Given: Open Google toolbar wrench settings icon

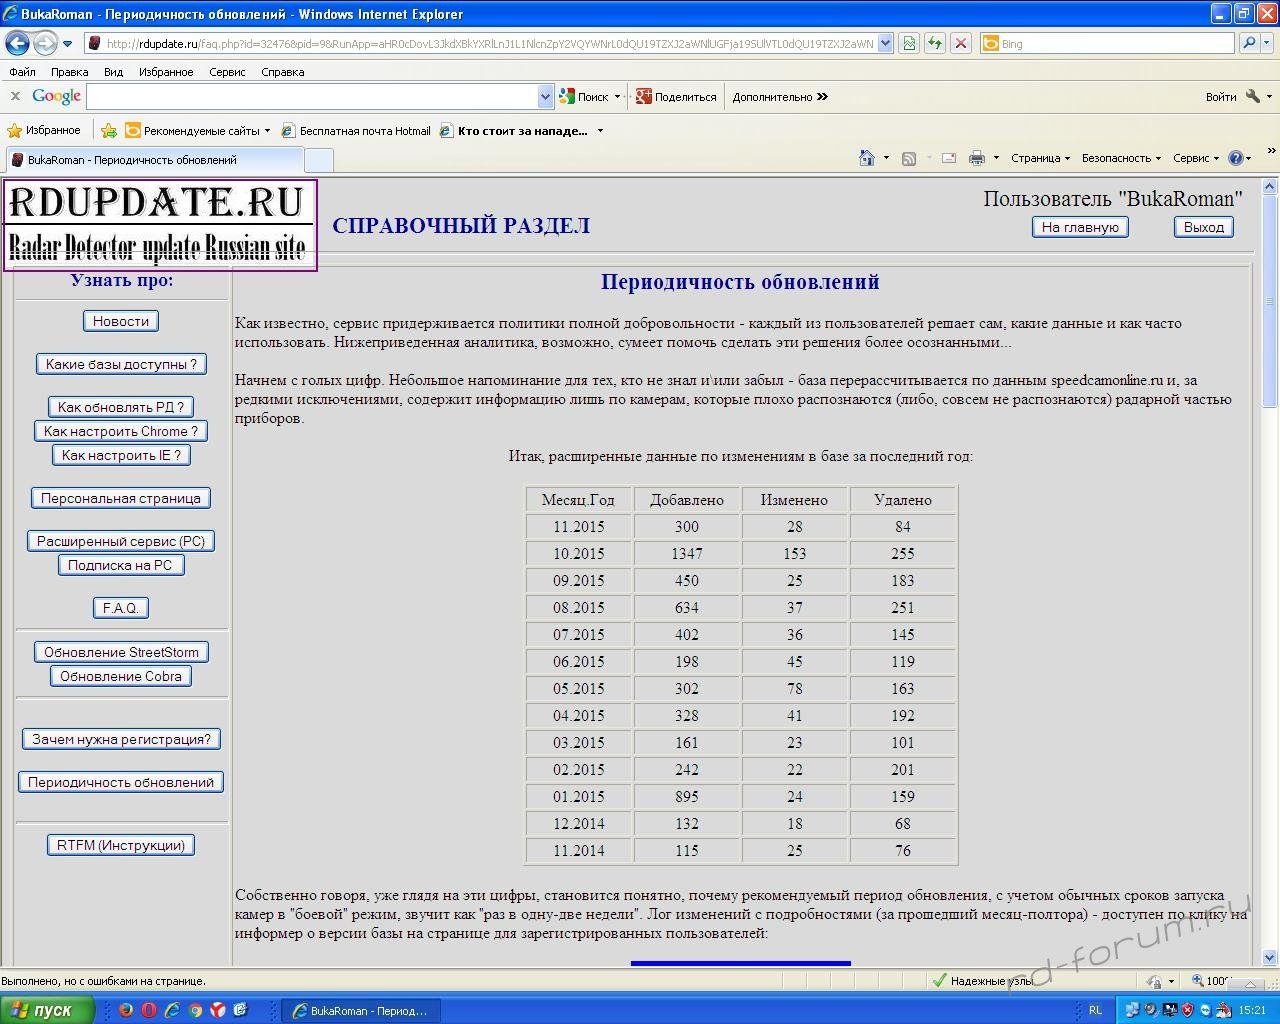Looking at the screenshot, I should [x=1253, y=97].
